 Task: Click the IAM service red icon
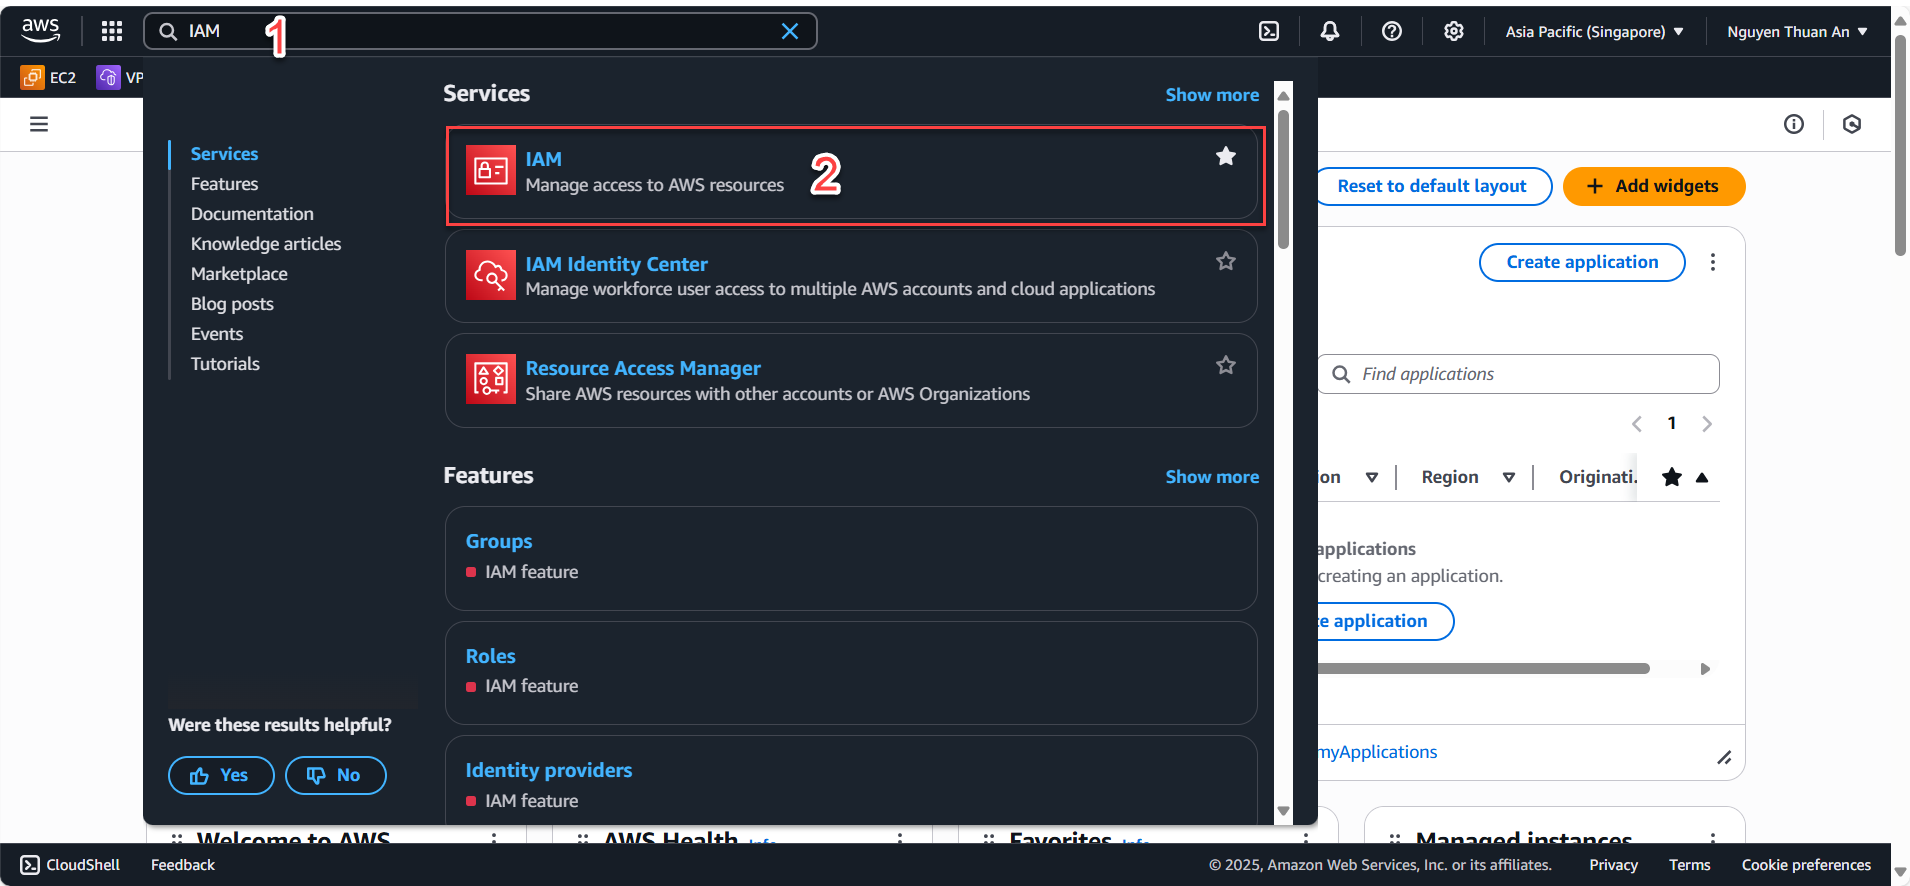[490, 171]
